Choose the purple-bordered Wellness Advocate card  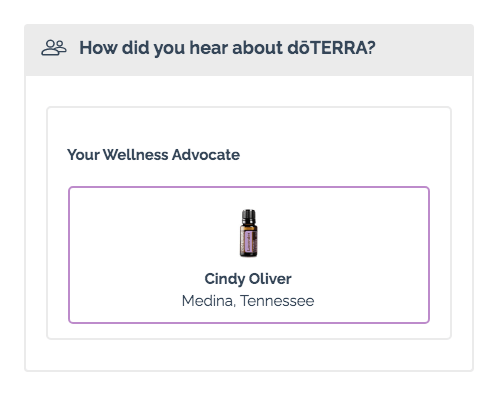pyautogui.click(x=249, y=255)
